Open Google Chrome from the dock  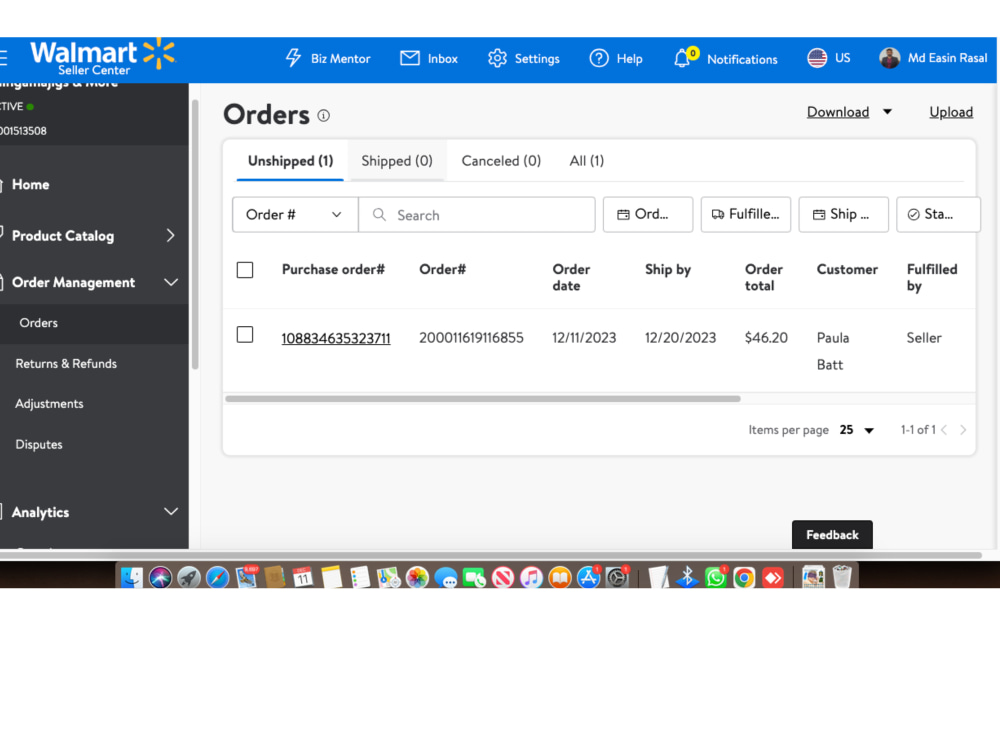click(744, 577)
